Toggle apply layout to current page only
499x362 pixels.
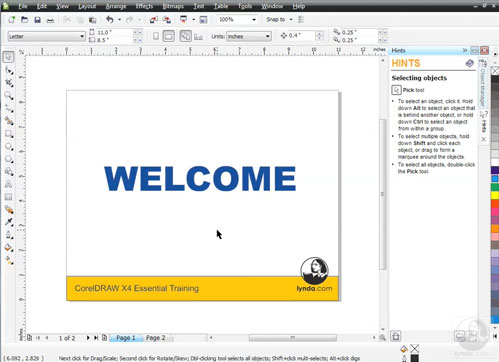click(x=198, y=36)
